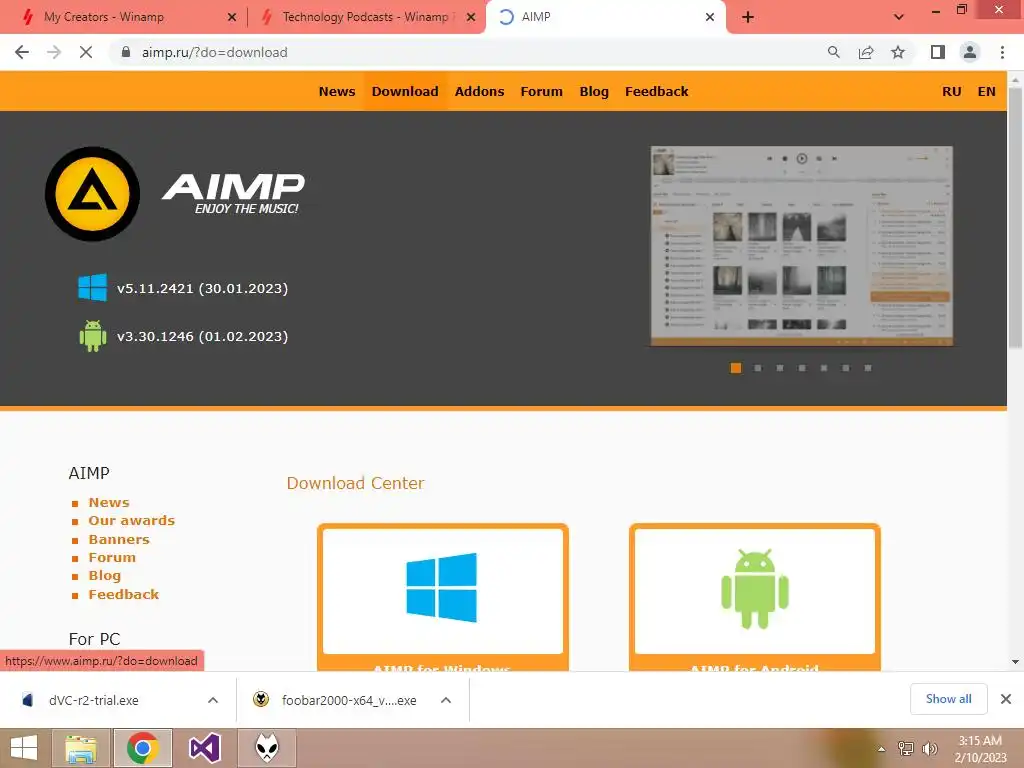Click the round AIMP logo

(92, 194)
